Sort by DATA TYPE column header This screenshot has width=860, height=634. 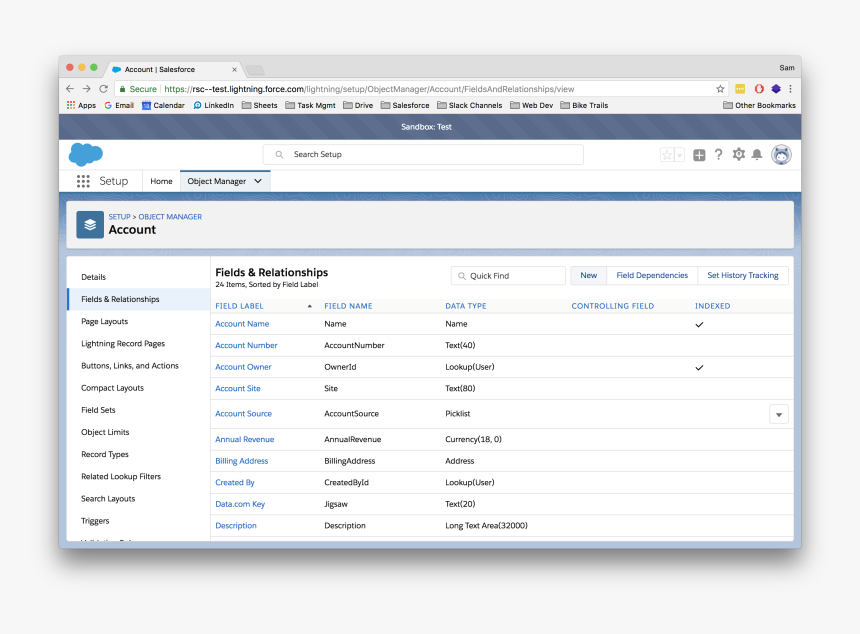tap(466, 306)
